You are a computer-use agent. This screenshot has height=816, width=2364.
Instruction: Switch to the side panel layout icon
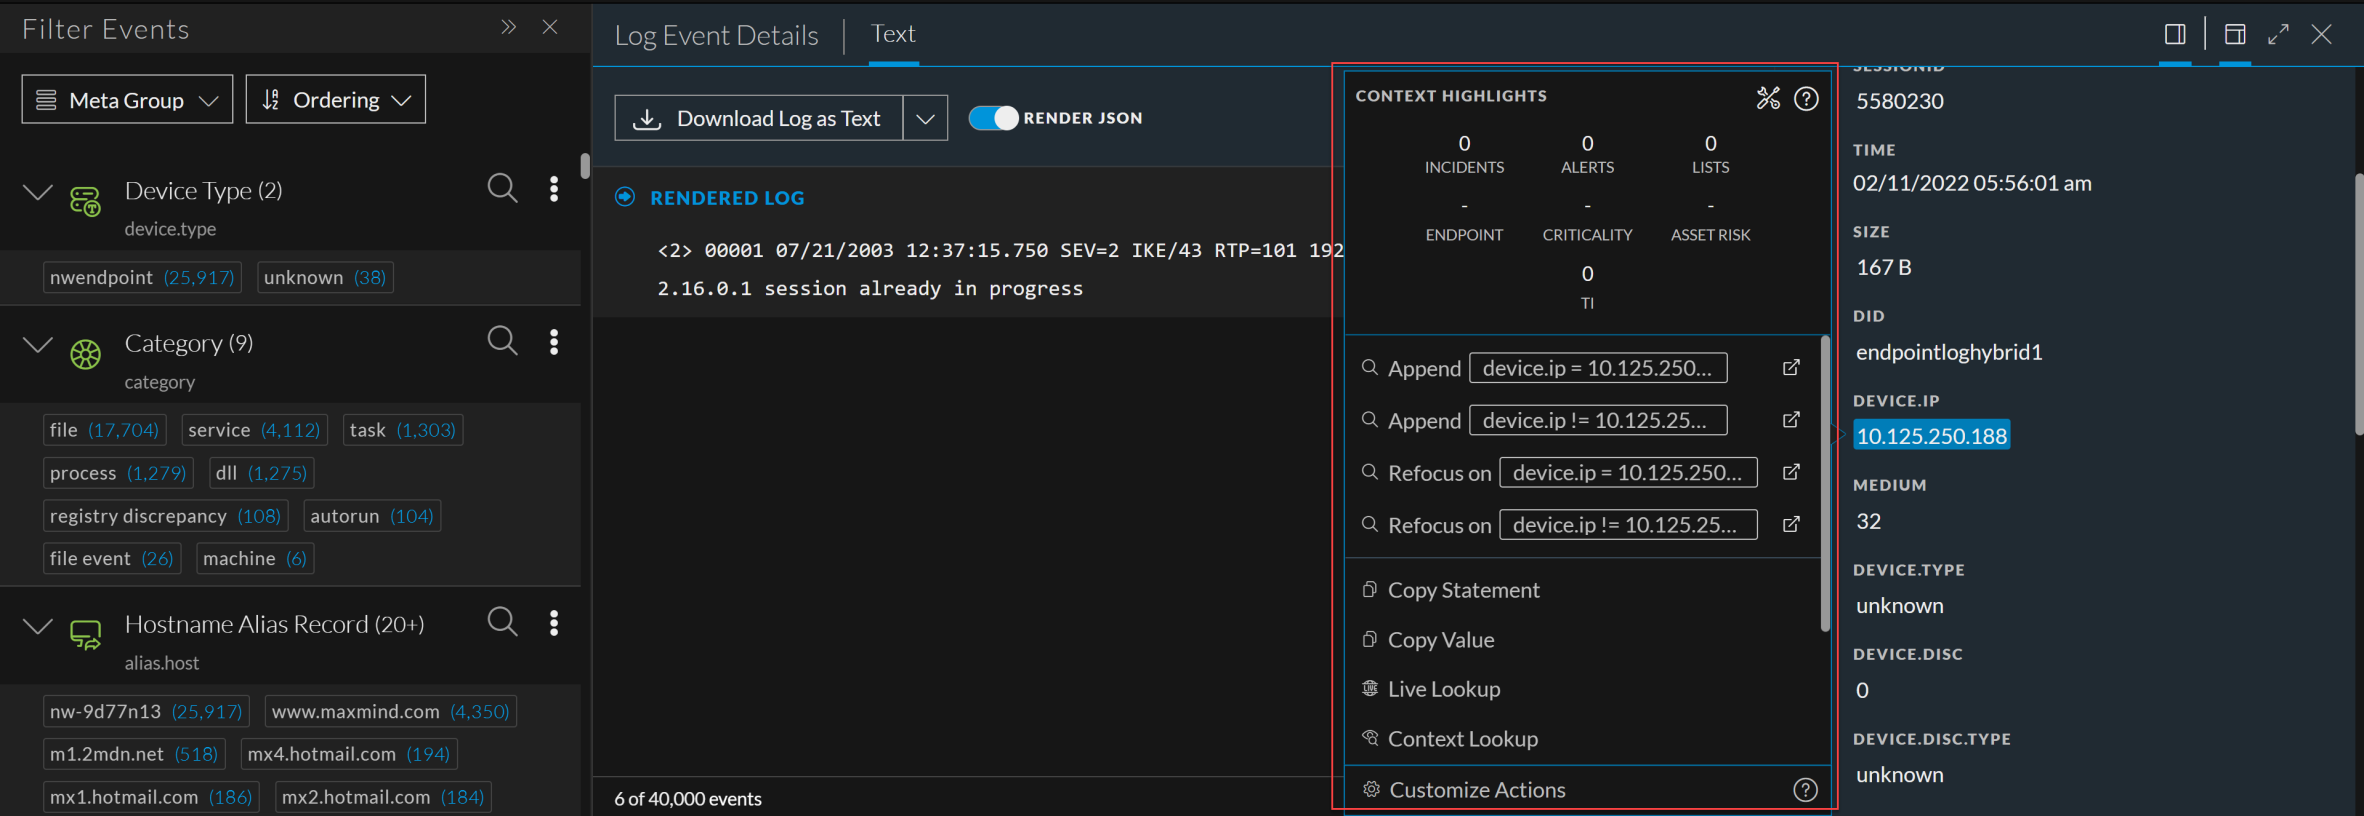click(x=2174, y=35)
